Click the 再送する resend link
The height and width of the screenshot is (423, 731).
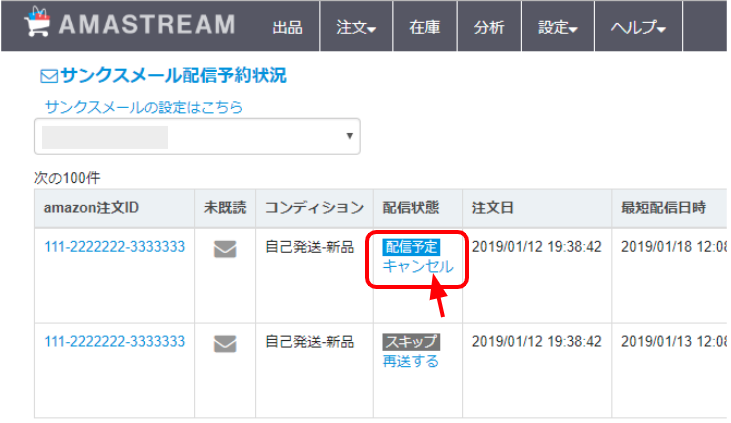(411, 361)
